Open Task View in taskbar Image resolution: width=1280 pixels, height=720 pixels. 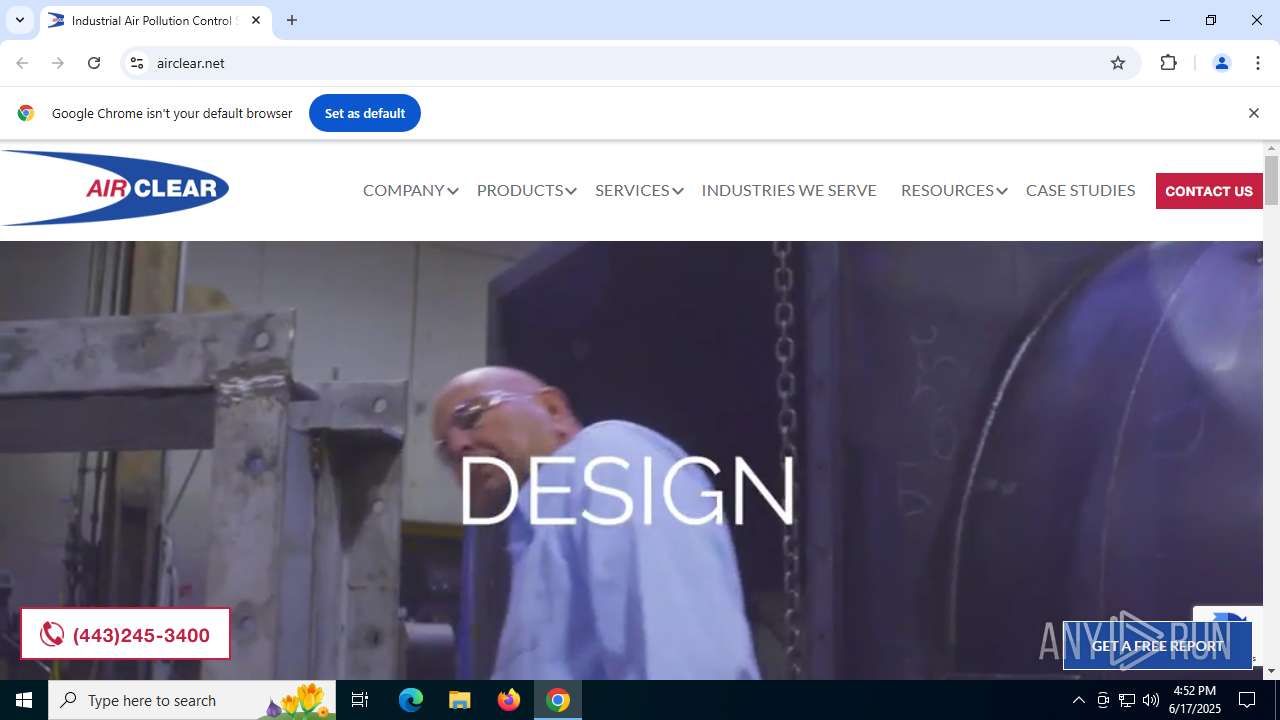point(360,700)
